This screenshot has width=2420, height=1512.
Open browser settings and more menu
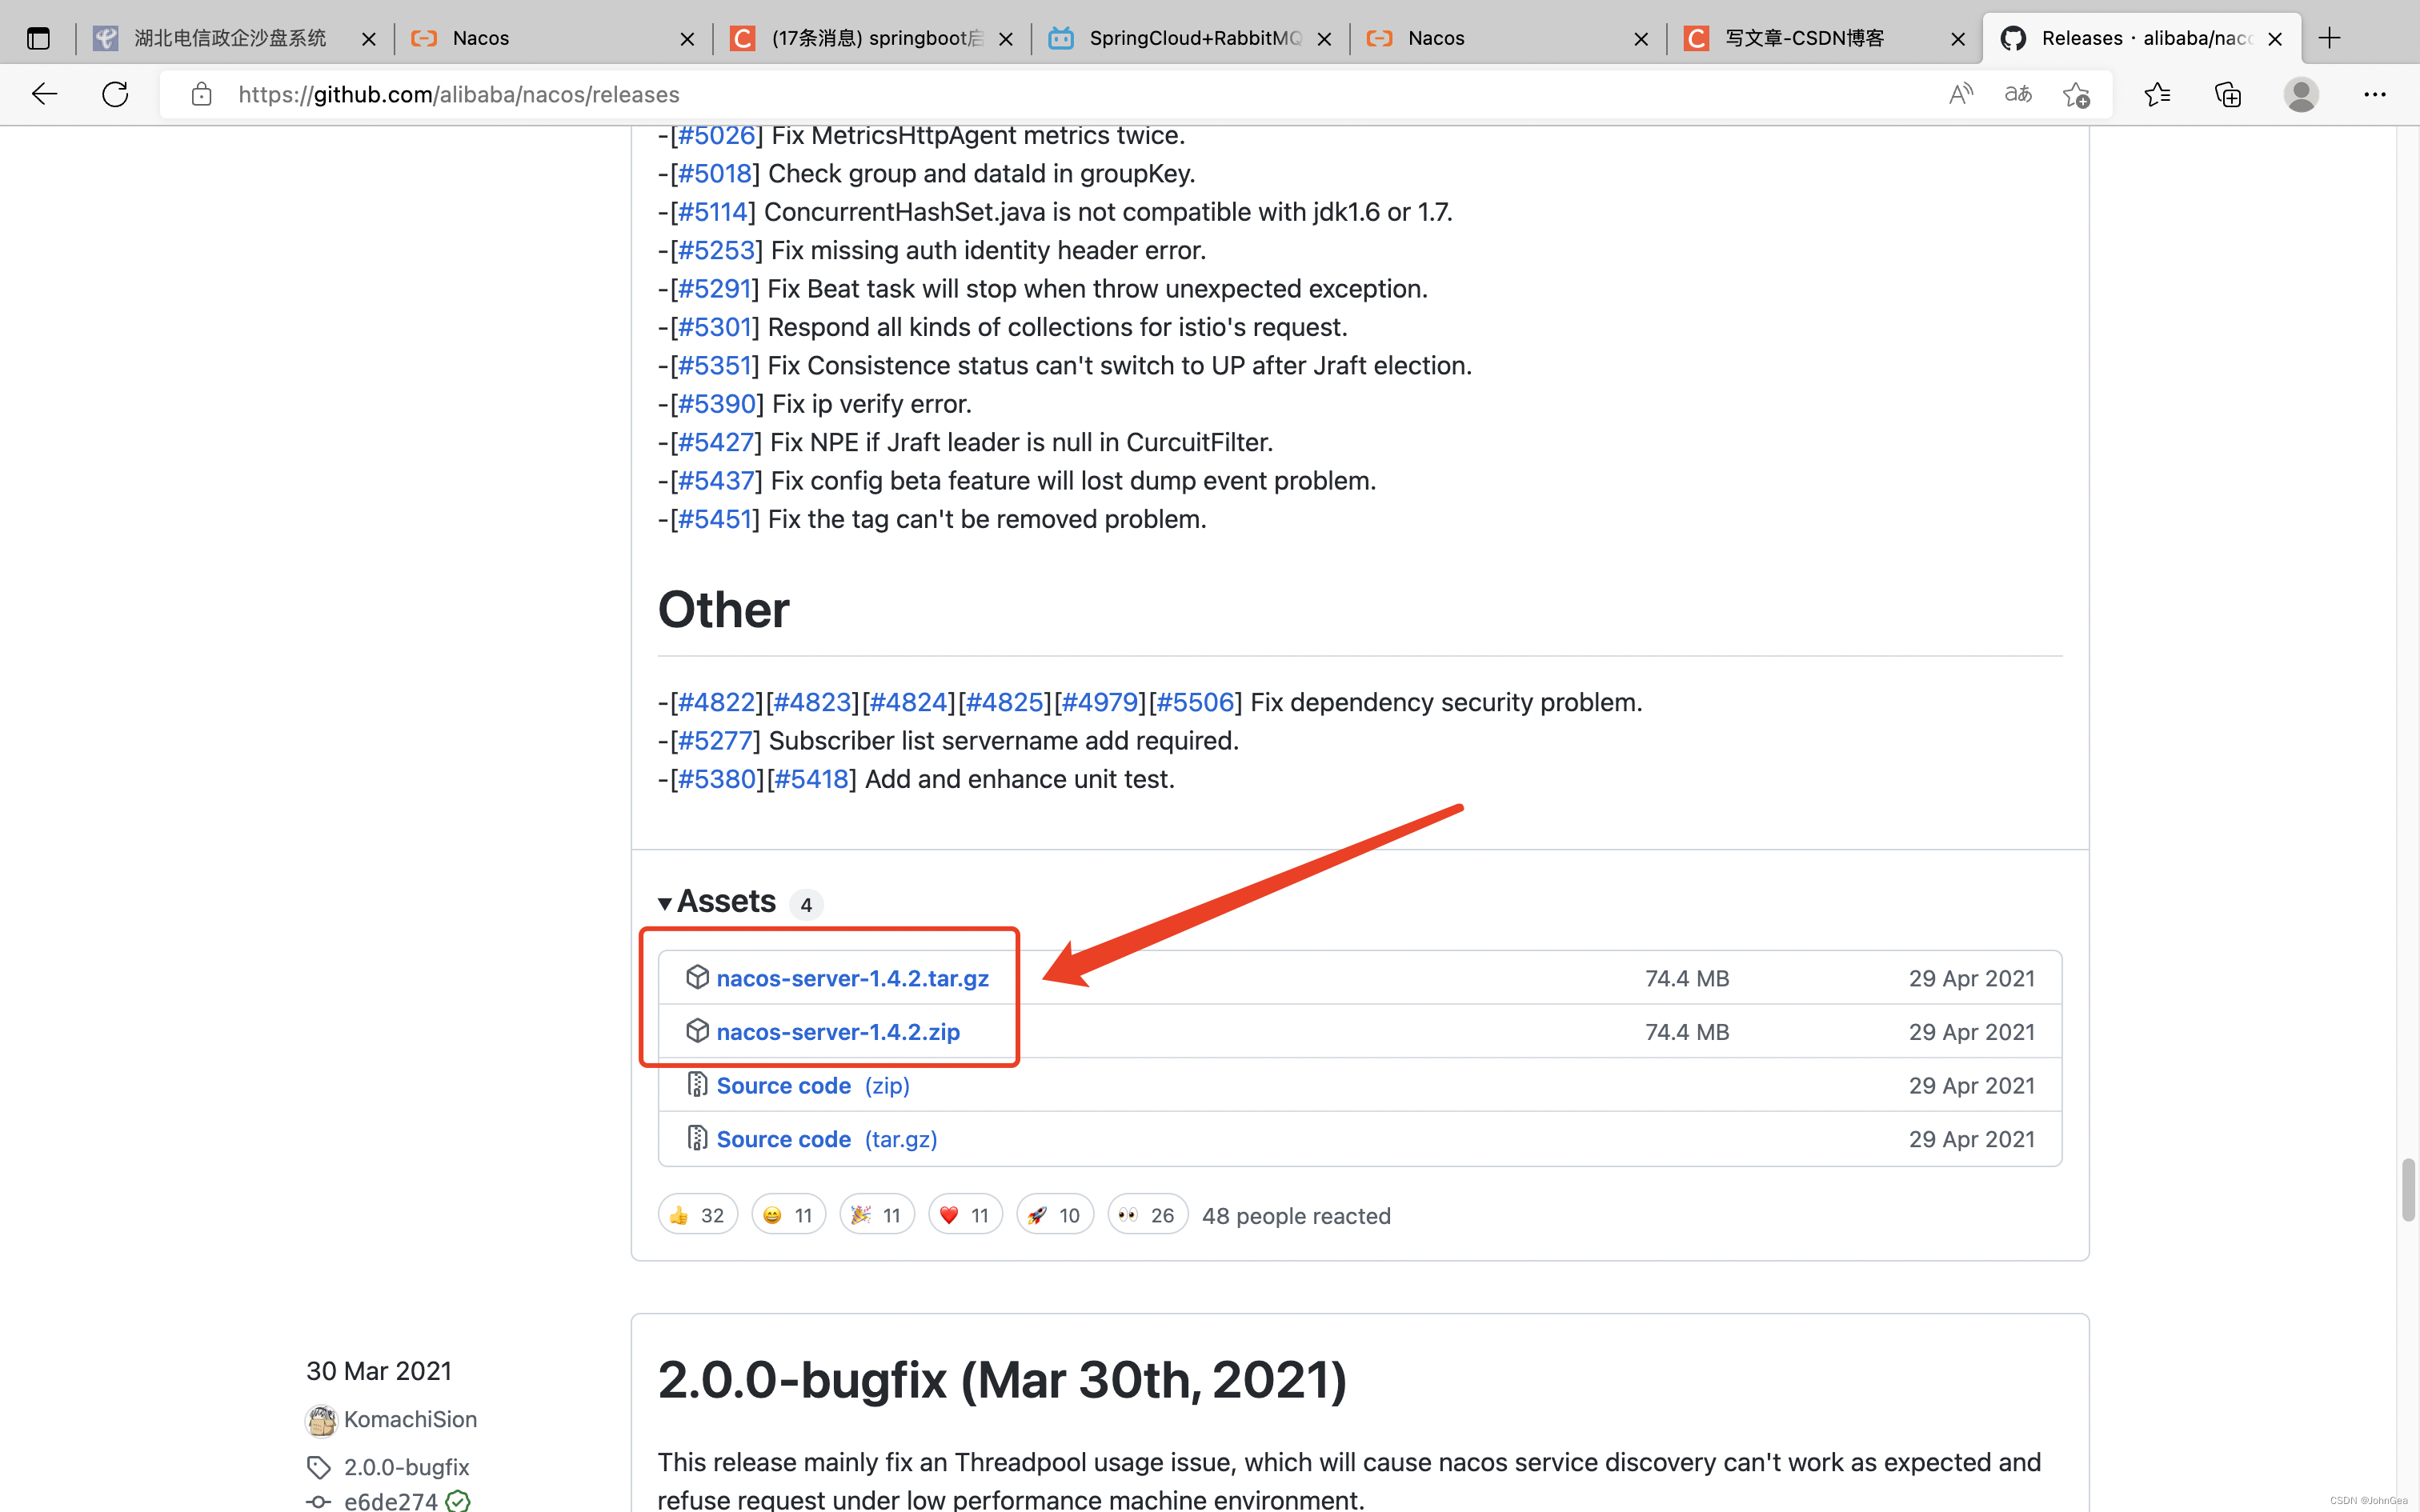2374,94
